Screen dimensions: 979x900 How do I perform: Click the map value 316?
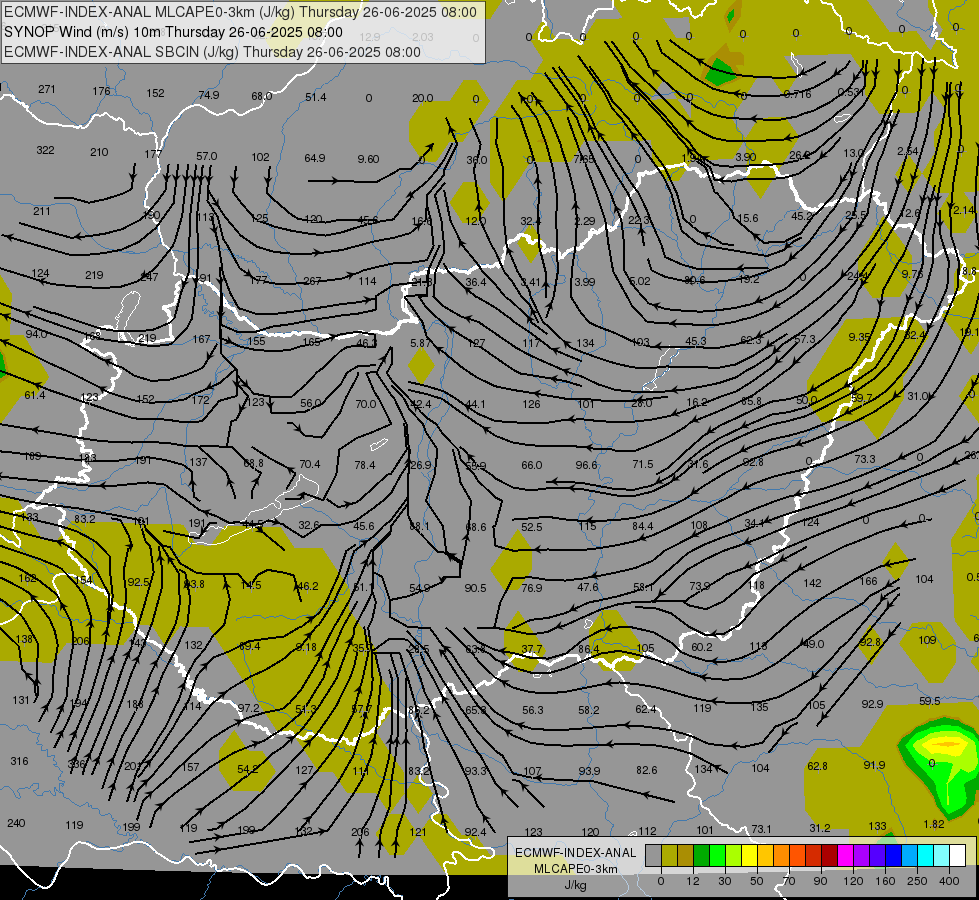pos(19,761)
